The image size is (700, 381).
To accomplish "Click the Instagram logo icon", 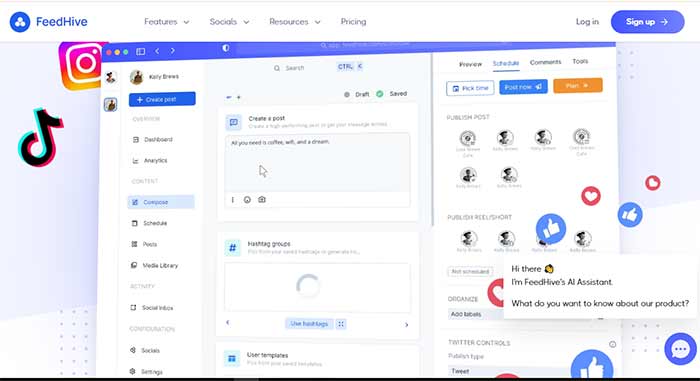I will click(x=80, y=65).
